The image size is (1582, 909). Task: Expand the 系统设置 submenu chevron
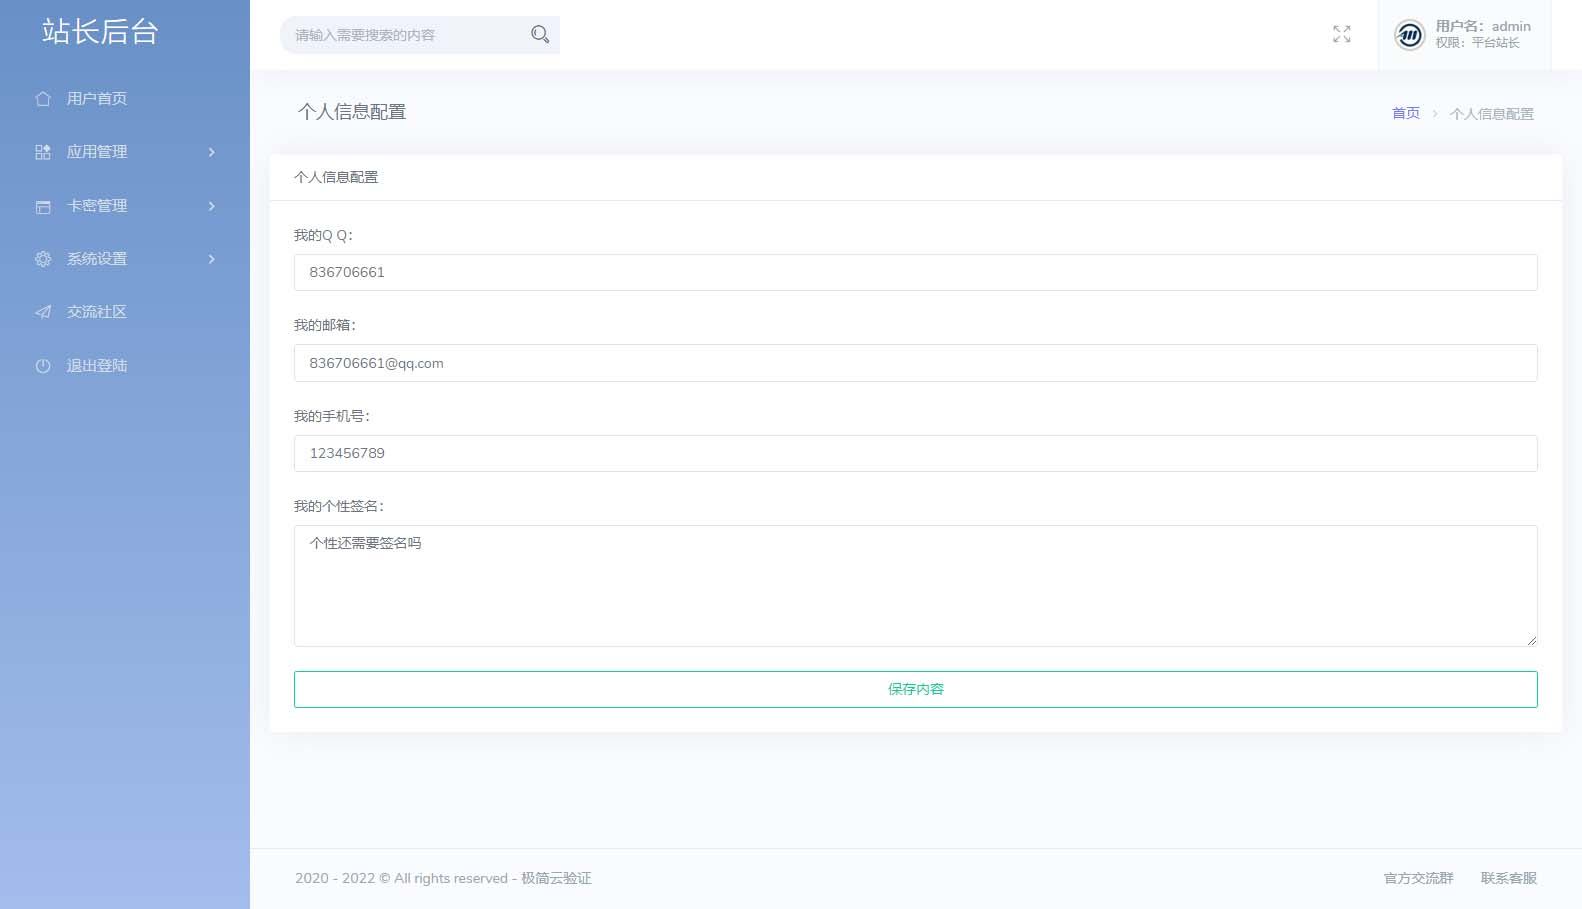(211, 259)
